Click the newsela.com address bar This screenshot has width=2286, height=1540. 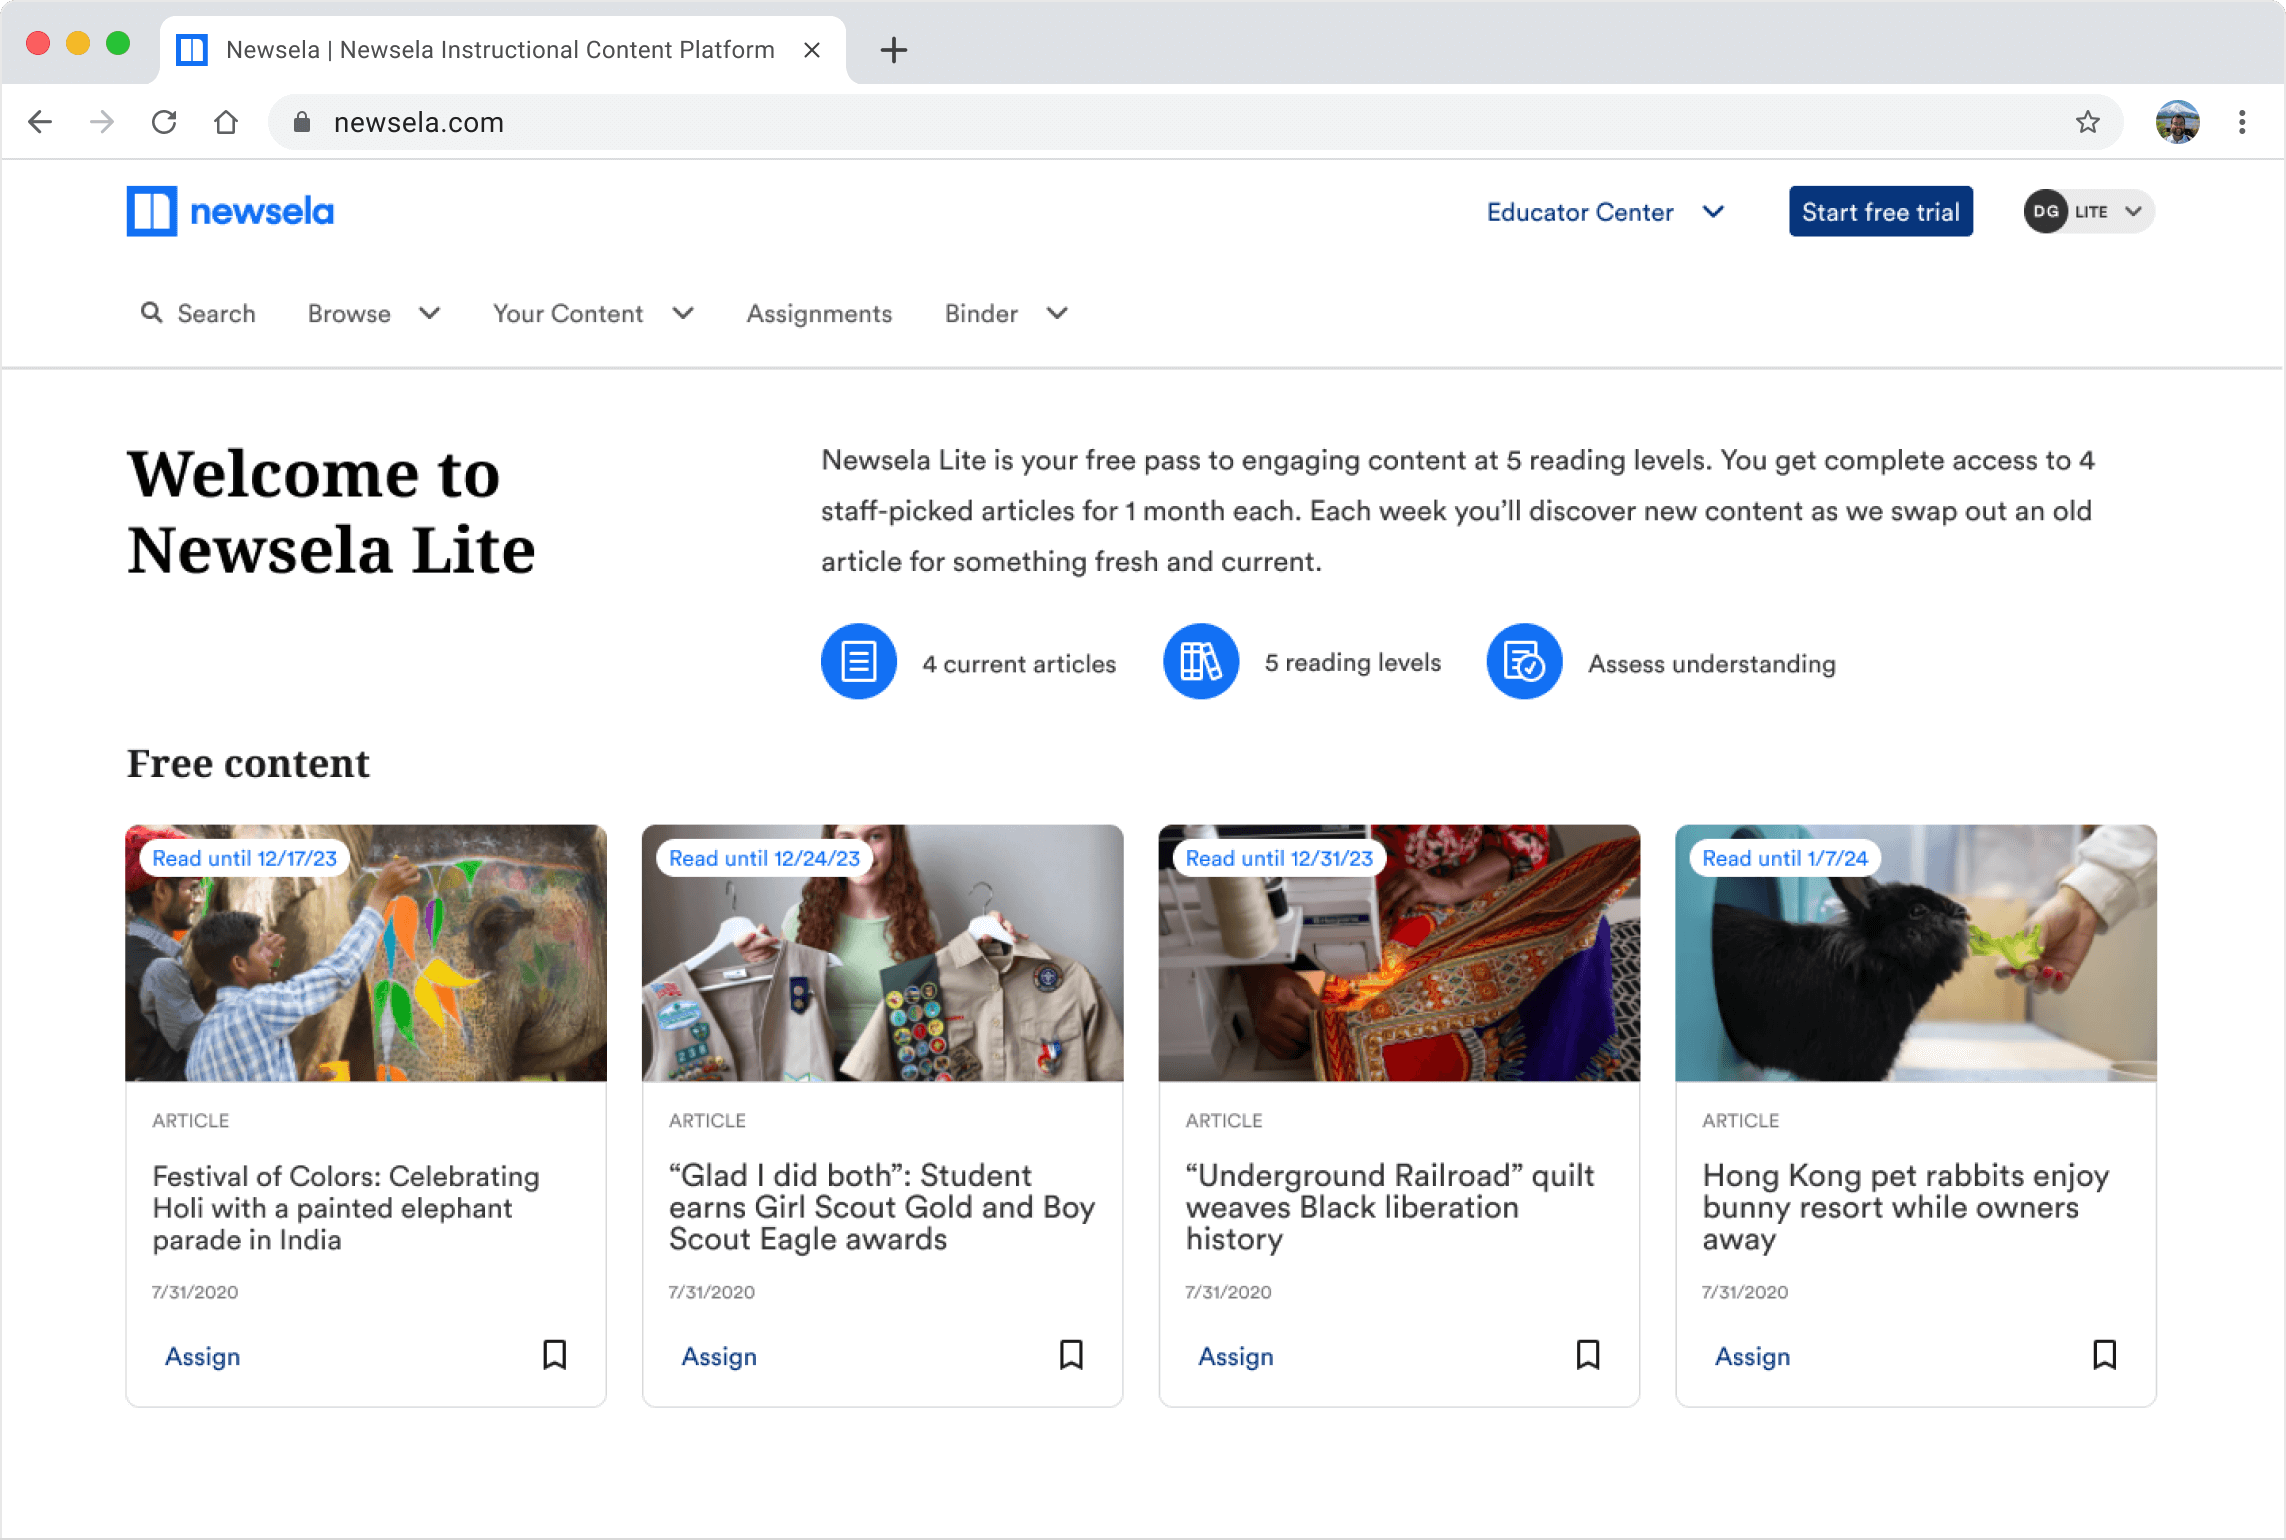point(1195,122)
